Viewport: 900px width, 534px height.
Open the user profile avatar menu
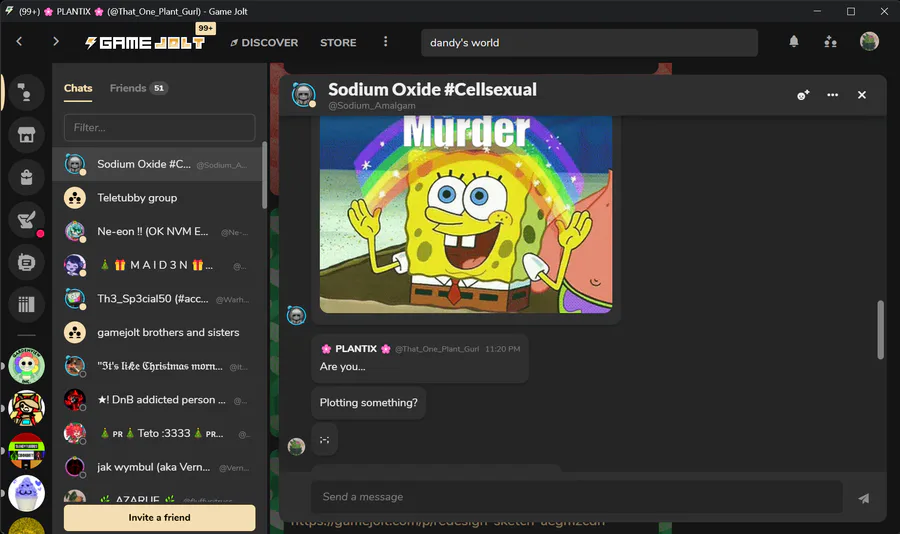[869, 41]
